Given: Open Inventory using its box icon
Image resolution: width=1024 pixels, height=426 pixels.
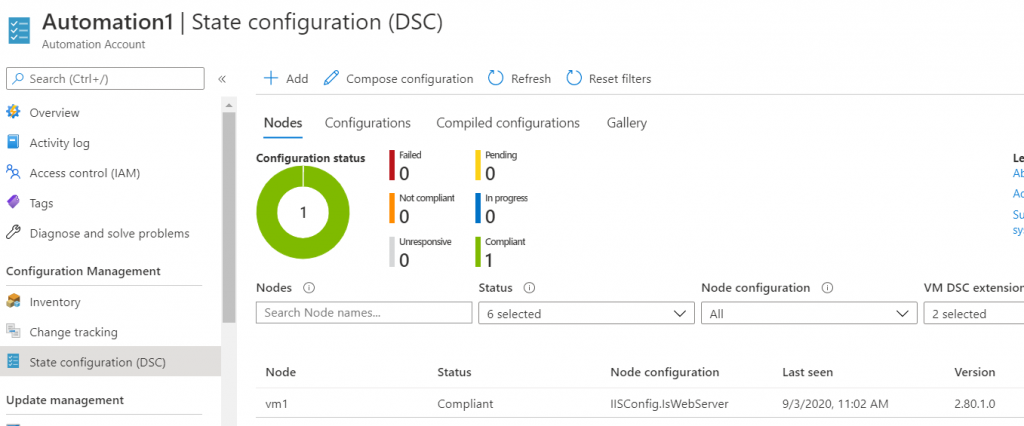Looking at the screenshot, I should (14, 302).
